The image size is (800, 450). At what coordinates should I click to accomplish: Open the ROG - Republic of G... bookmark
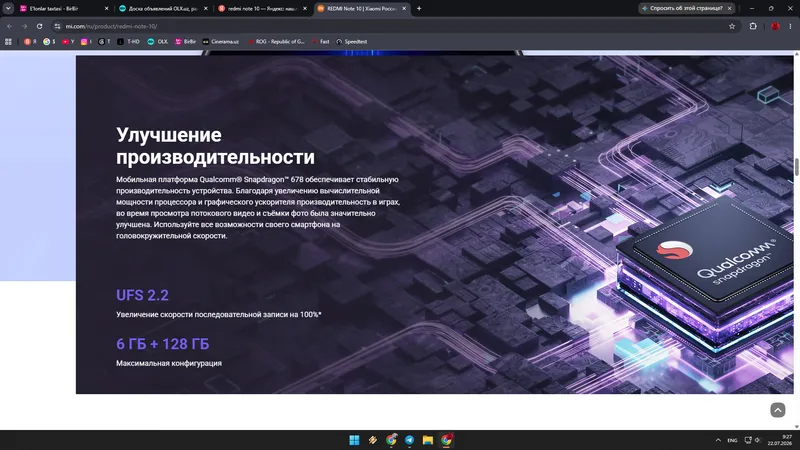pyautogui.click(x=276, y=42)
